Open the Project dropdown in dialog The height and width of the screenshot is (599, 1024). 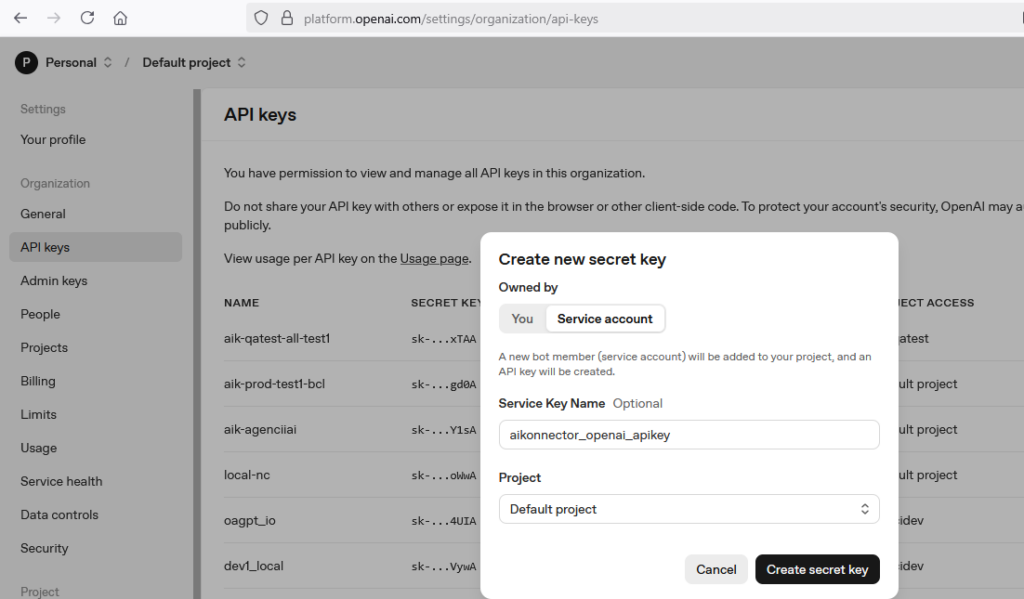pyautogui.click(x=688, y=509)
